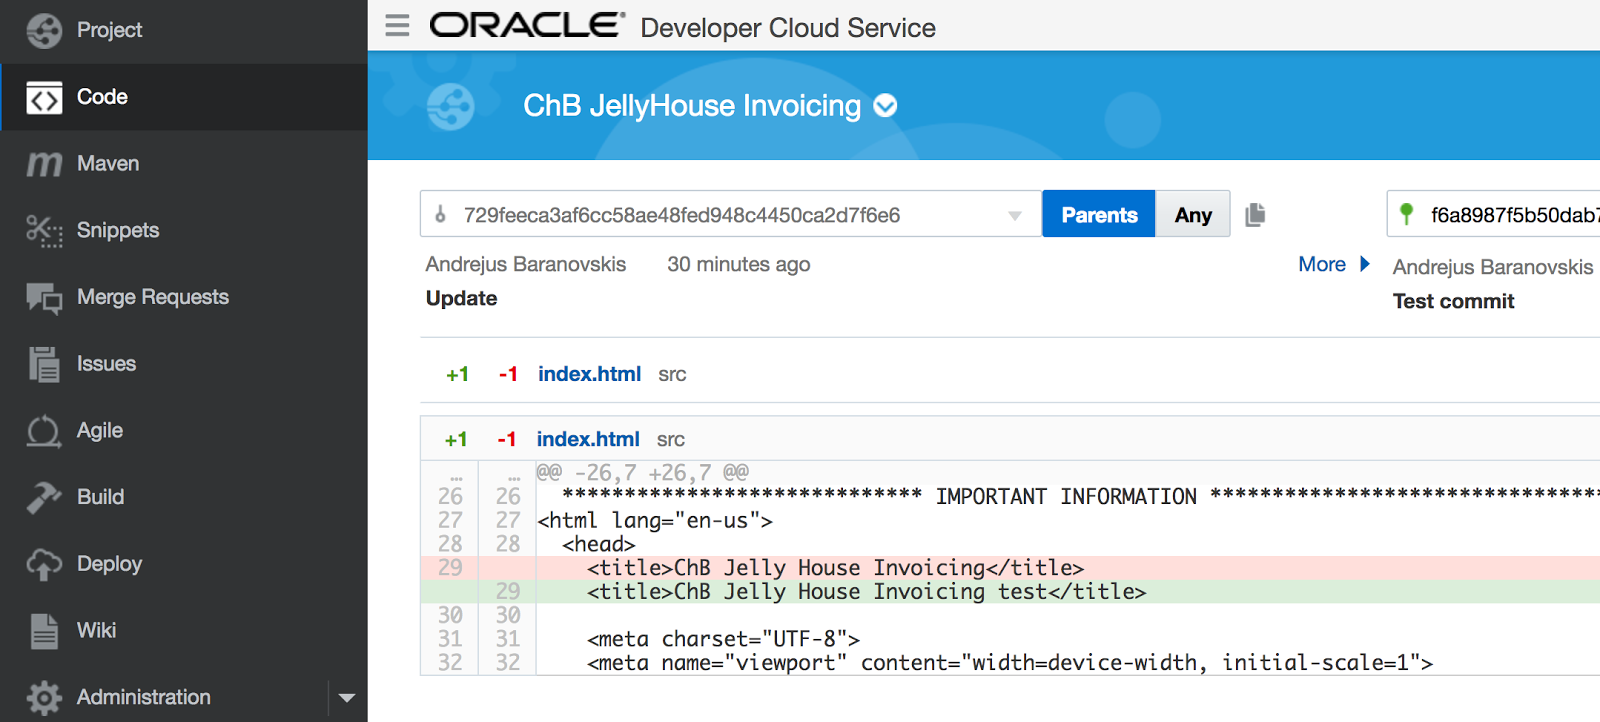This screenshot has width=1600, height=722.
Task: Expand the Administration menu arrow
Action: (347, 697)
